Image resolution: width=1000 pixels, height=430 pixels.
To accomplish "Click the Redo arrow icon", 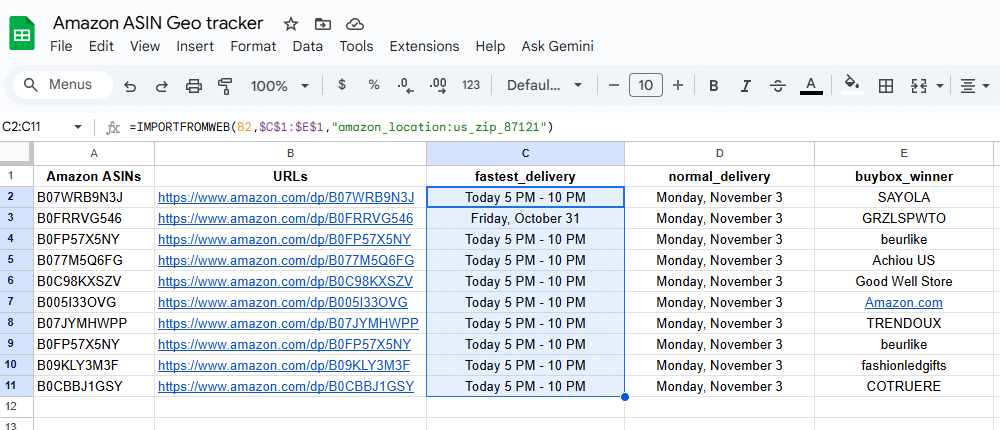I will tap(161, 86).
